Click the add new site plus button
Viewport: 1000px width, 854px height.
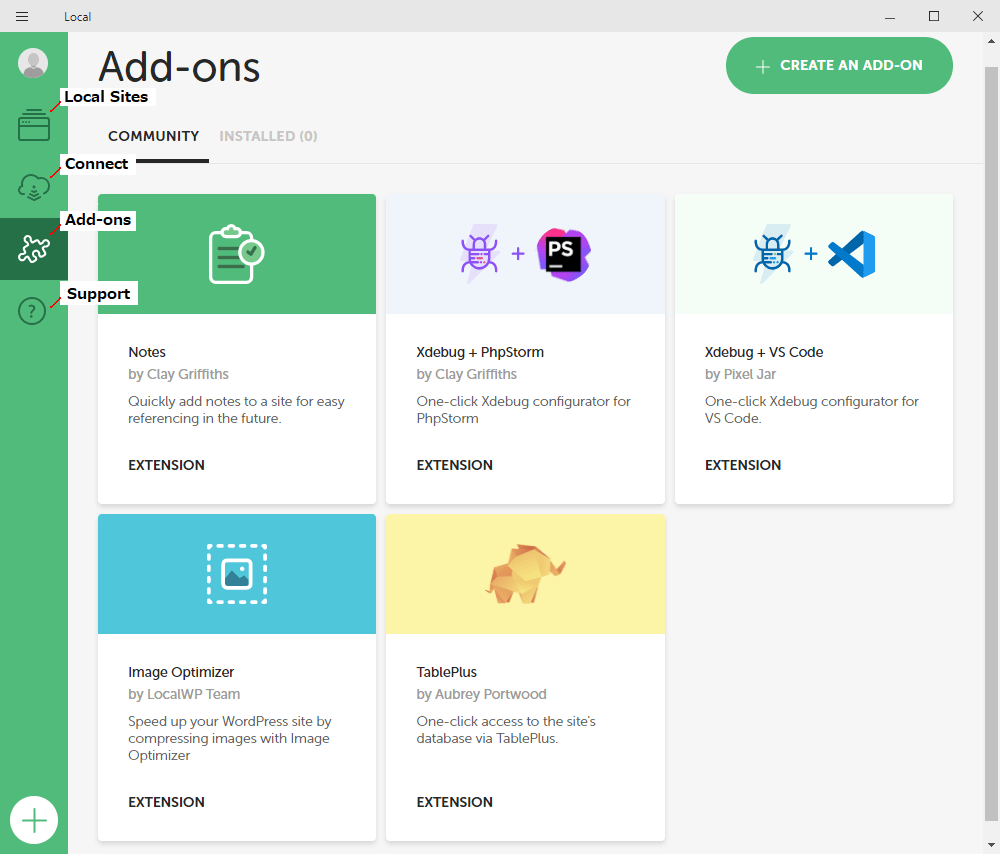pos(34,820)
